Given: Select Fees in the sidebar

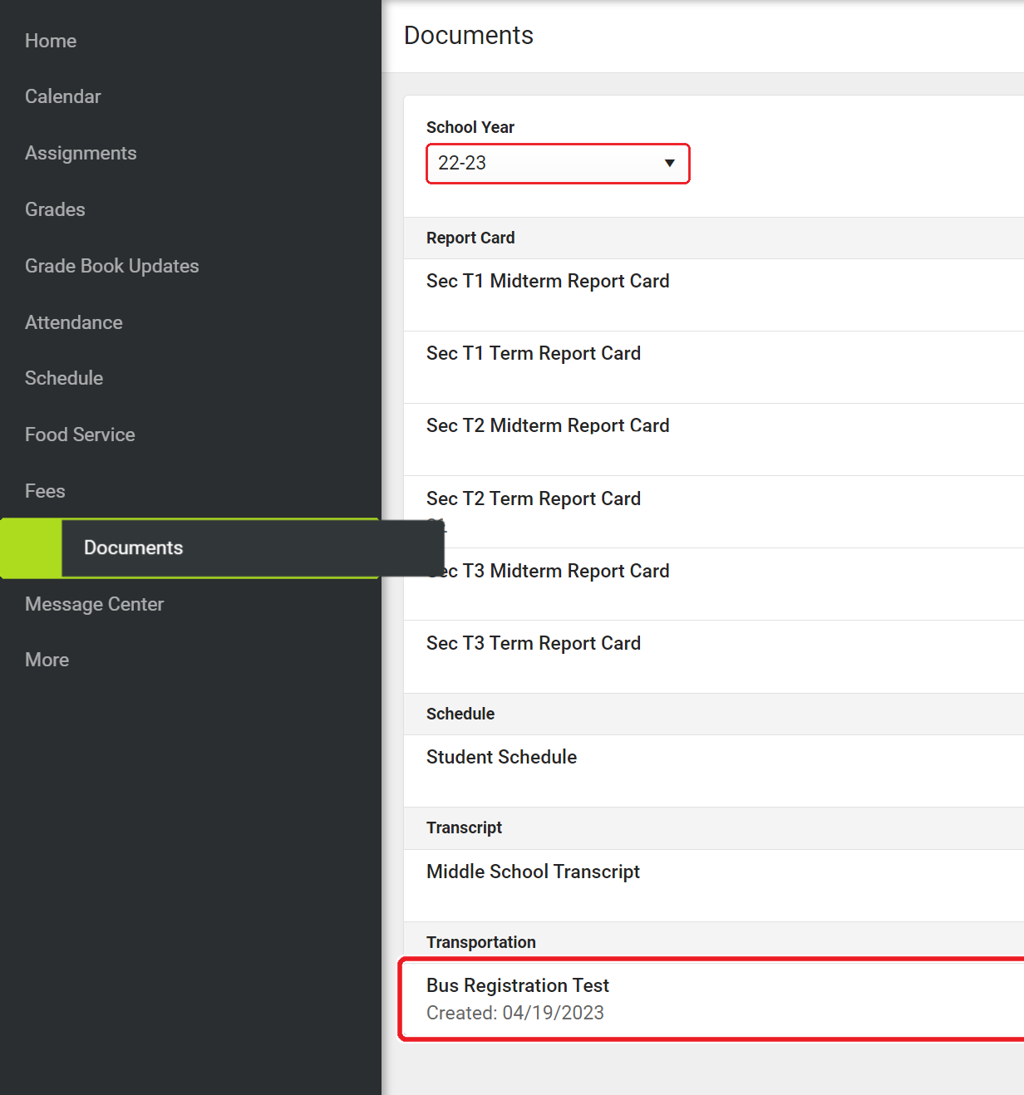Looking at the screenshot, I should click(x=45, y=491).
